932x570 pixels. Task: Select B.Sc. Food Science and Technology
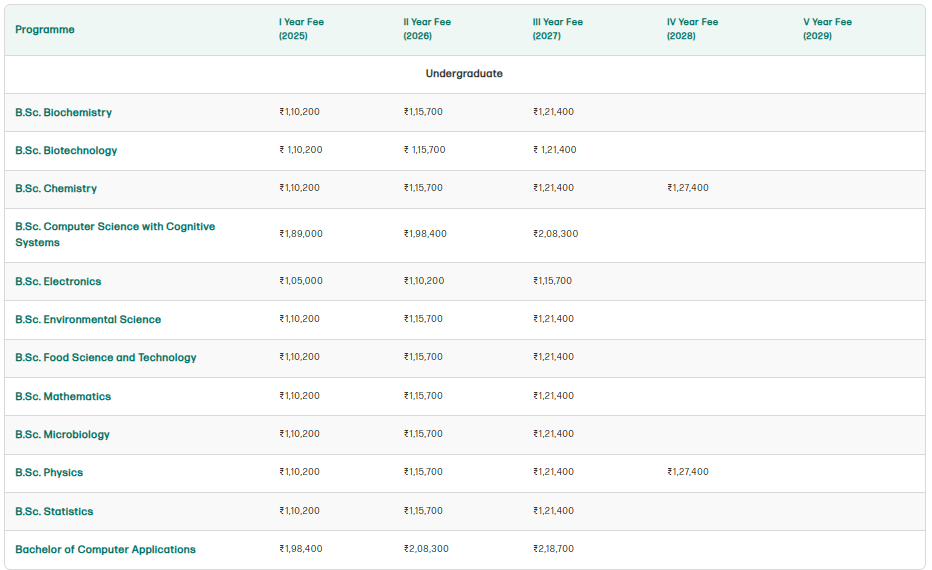click(106, 358)
